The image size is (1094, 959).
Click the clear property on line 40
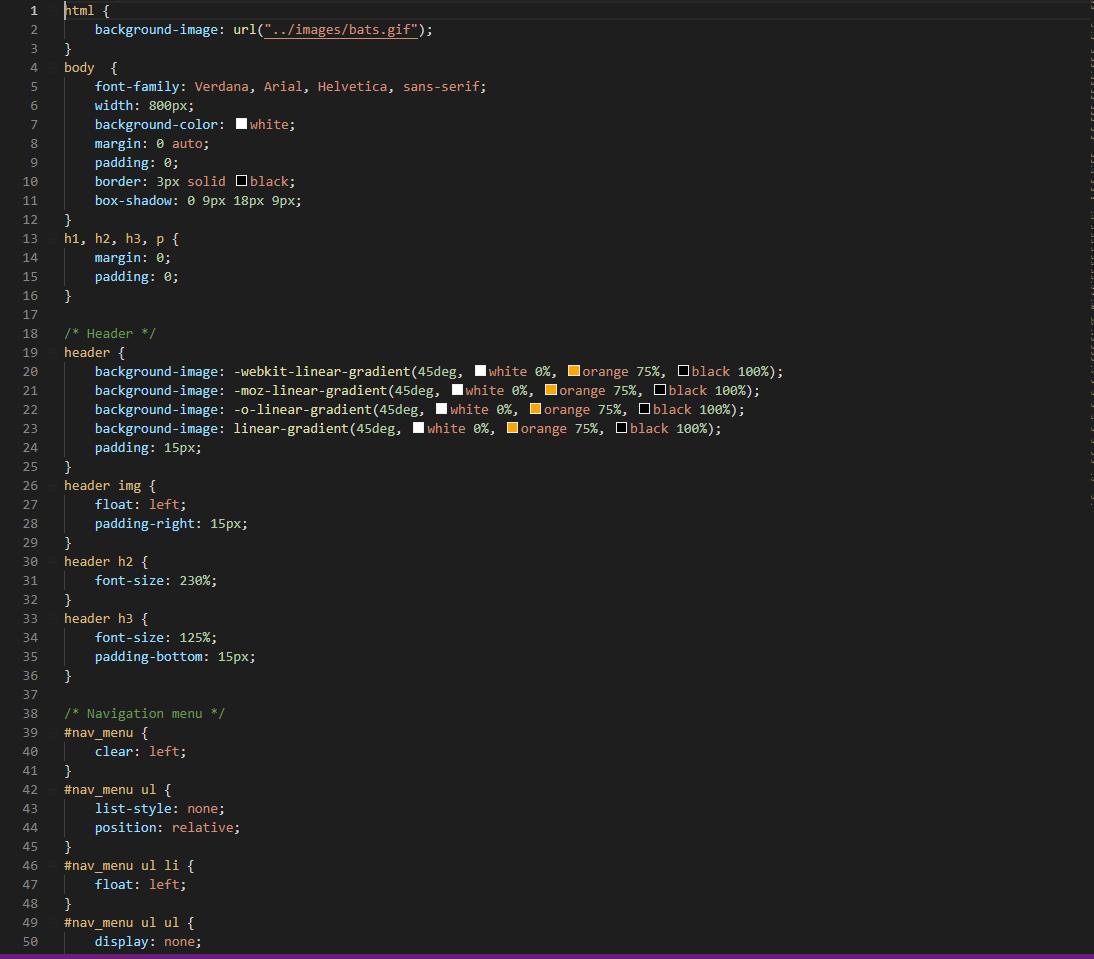click(x=114, y=751)
